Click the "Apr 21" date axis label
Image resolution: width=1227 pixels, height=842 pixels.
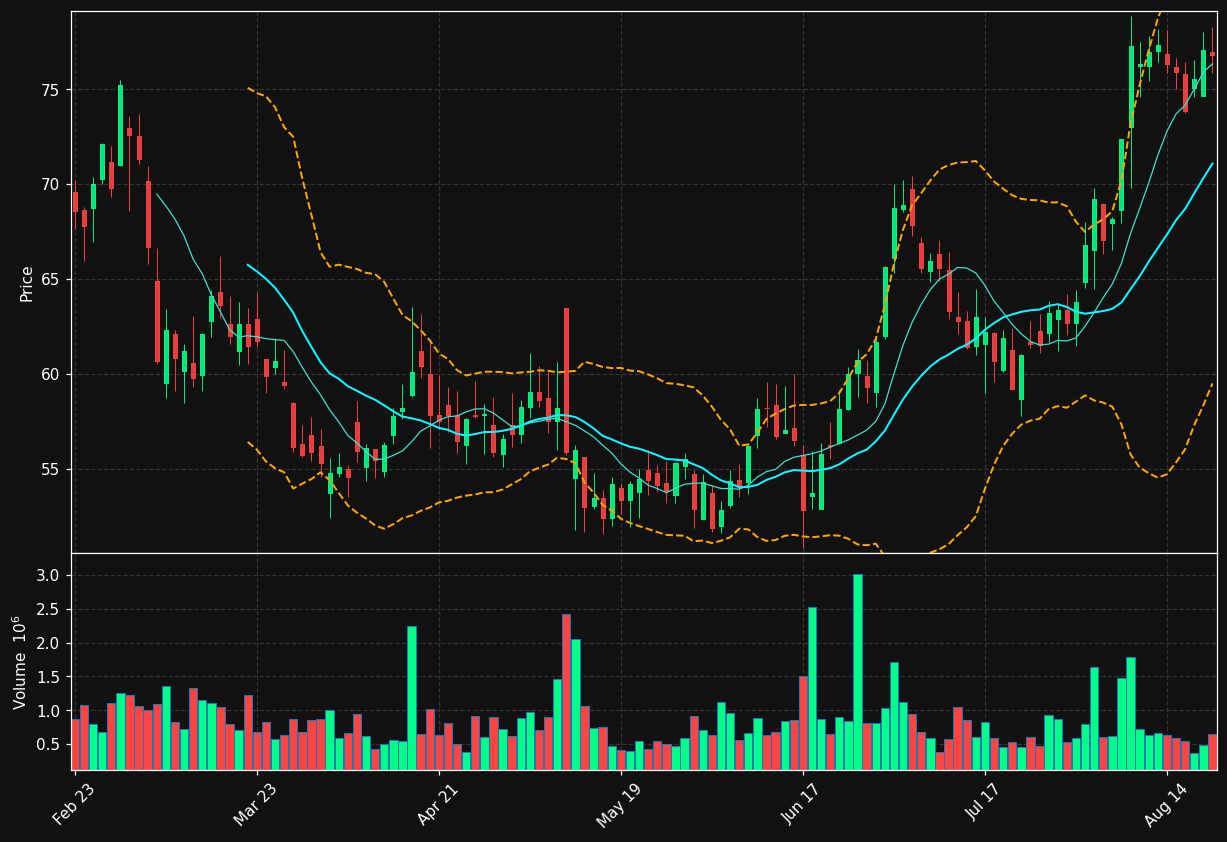coord(439,802)
